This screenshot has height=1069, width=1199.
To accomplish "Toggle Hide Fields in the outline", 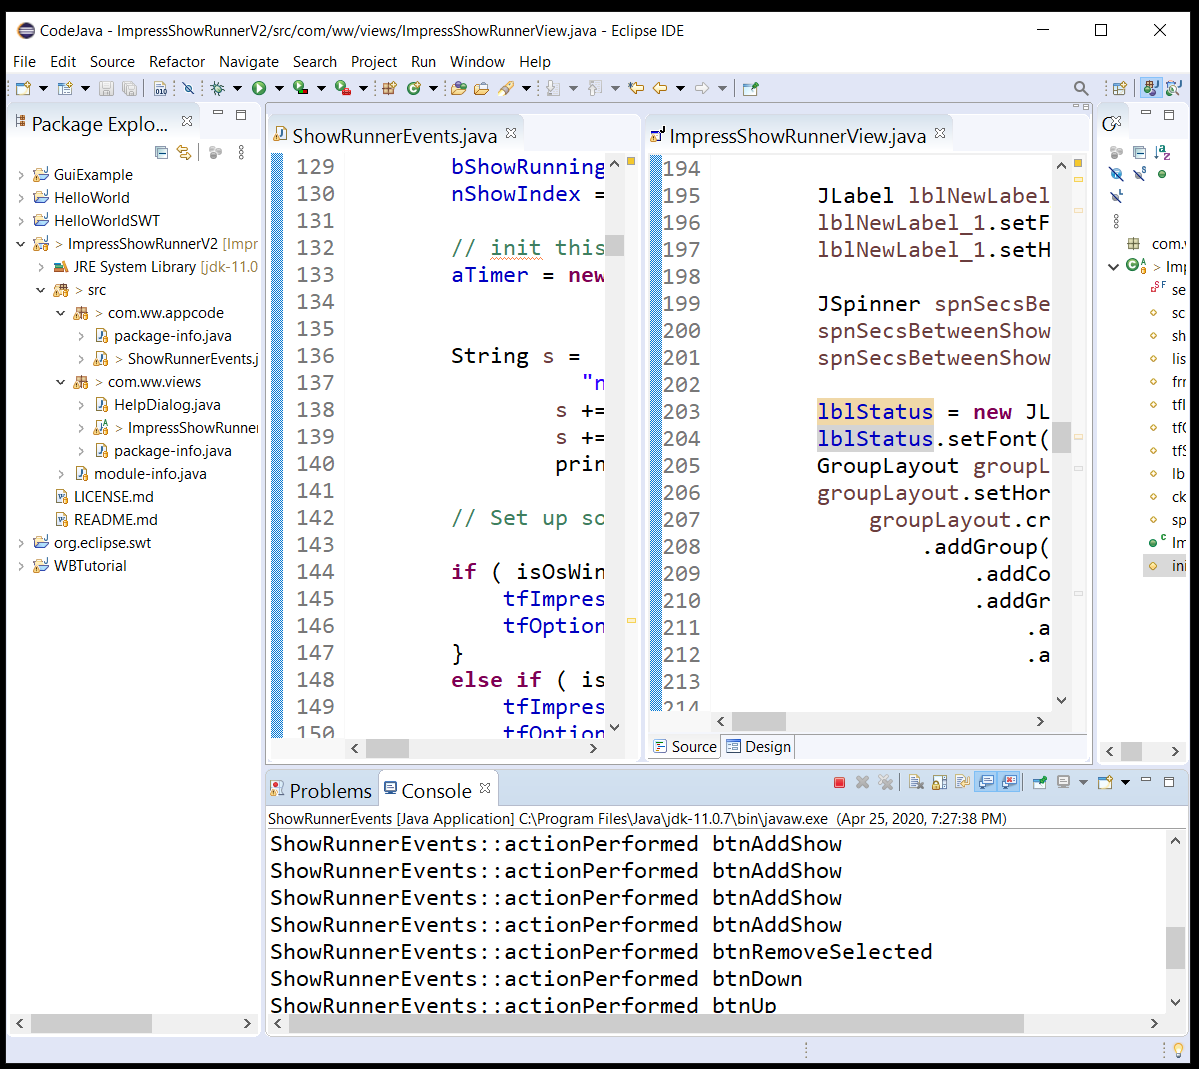I will click(1116, 174).
